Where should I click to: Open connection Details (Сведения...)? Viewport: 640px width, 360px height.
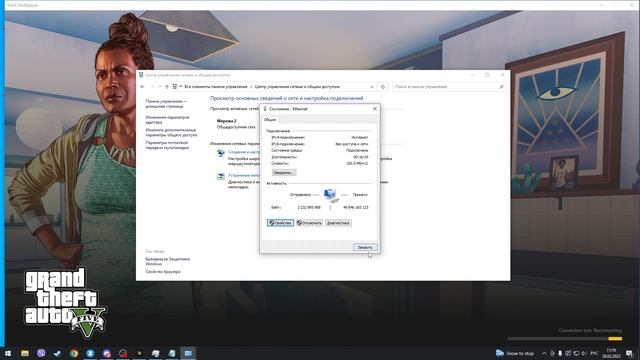point(284,173)
